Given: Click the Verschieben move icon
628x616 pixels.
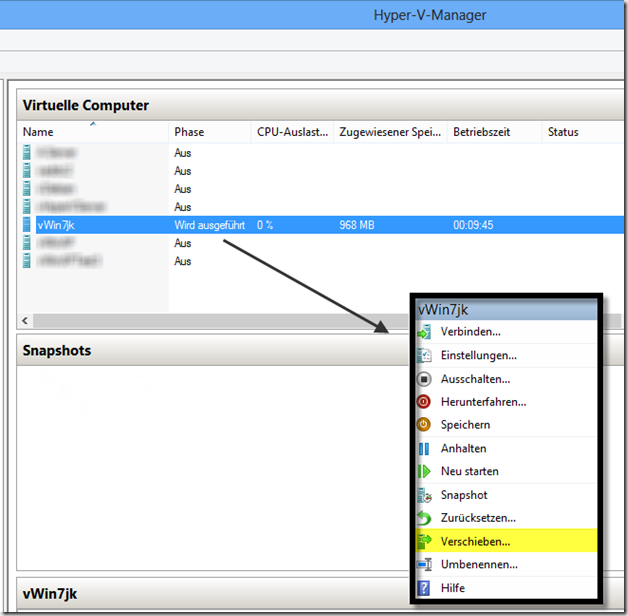Looking at the screenshot, I should (424, 542).
